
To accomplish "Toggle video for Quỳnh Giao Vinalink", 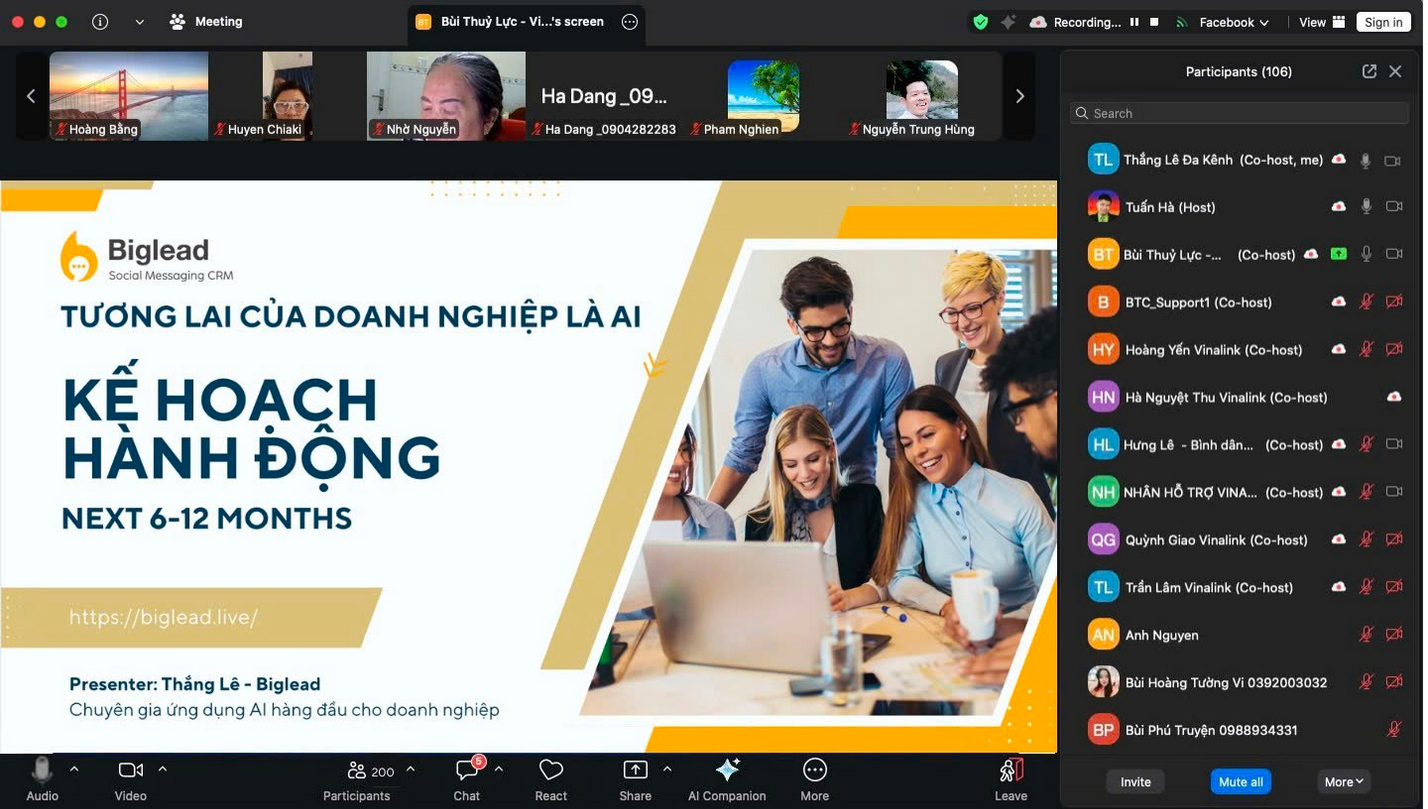I will coord(1394,539).
